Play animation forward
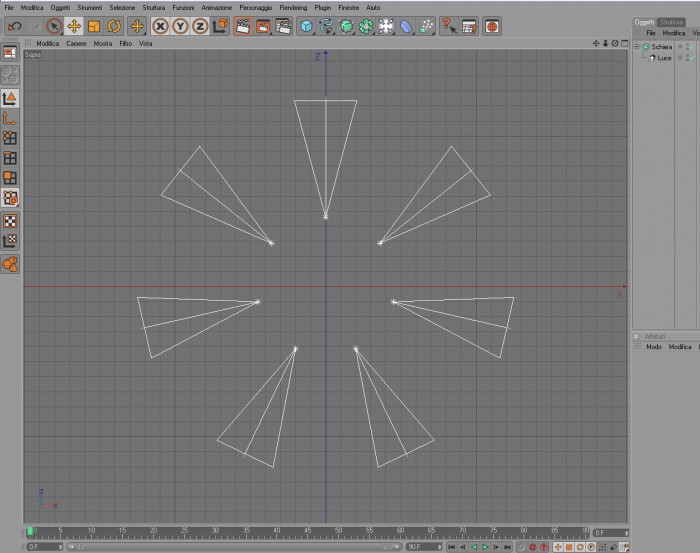The height and width of the screenshot is (553, 700). 485,547
